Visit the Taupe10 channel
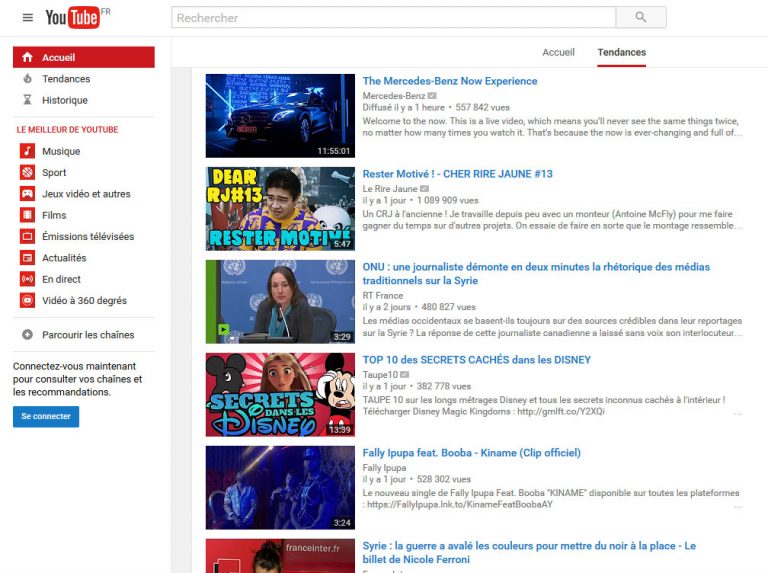 (x=380, y=375)
